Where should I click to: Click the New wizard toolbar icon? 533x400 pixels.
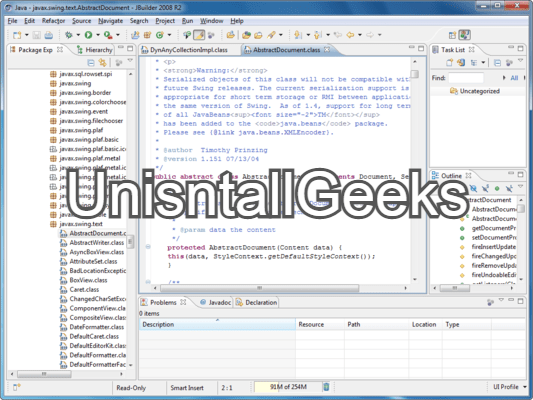pos(17,35)
